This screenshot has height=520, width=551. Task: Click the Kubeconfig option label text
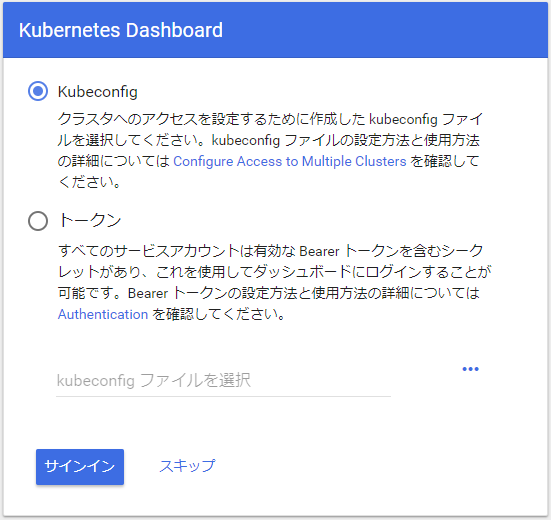pyautogui.click(x=98, y=92)
